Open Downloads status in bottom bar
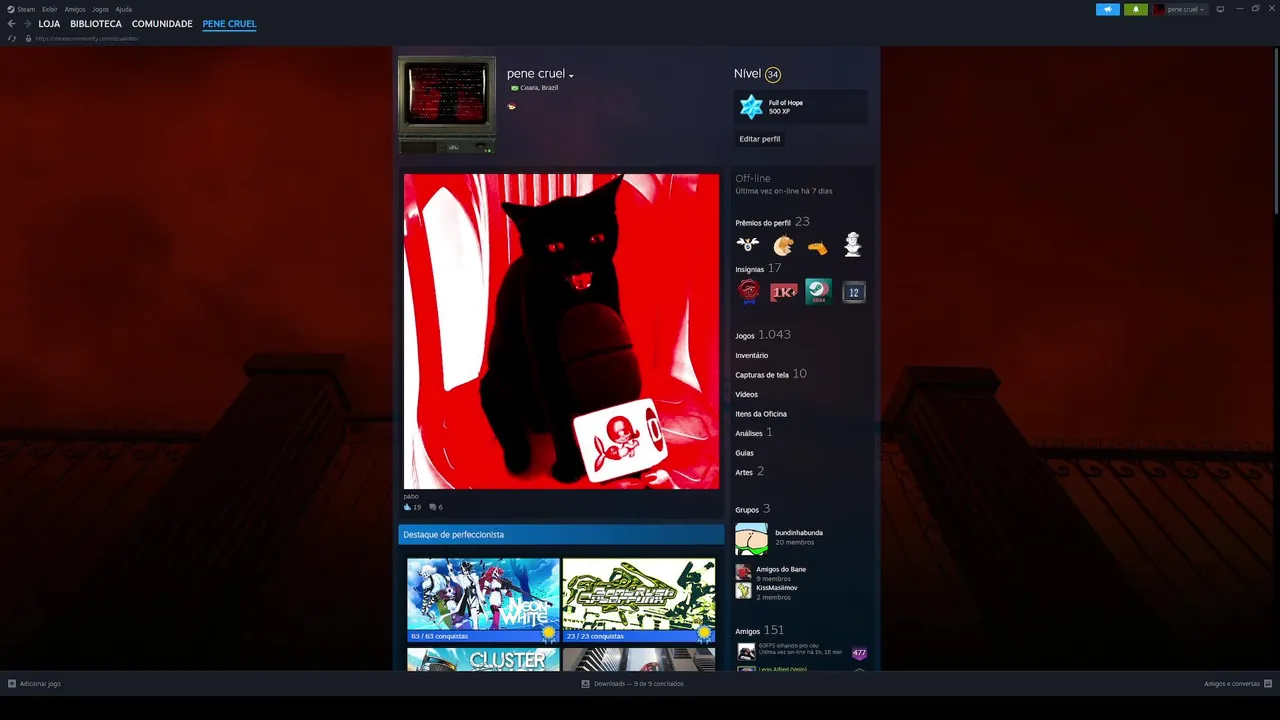 632,684
